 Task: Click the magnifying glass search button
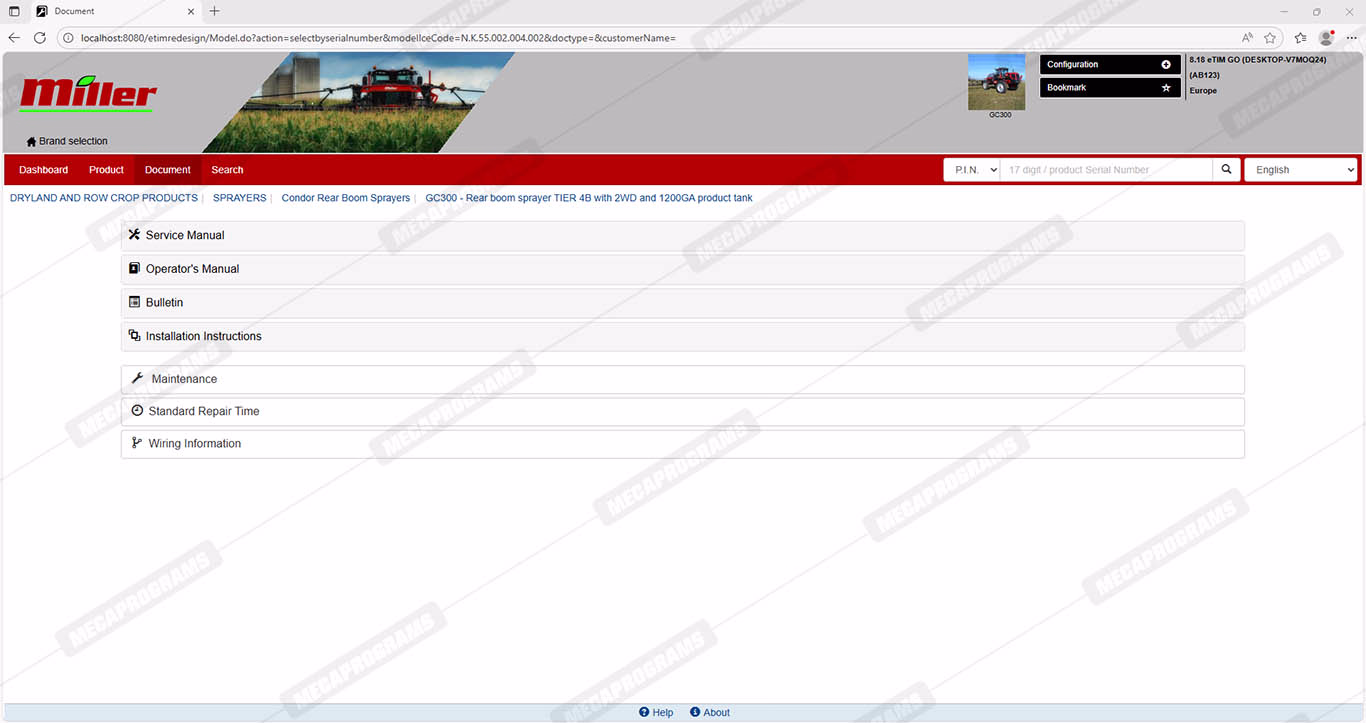1227,170
